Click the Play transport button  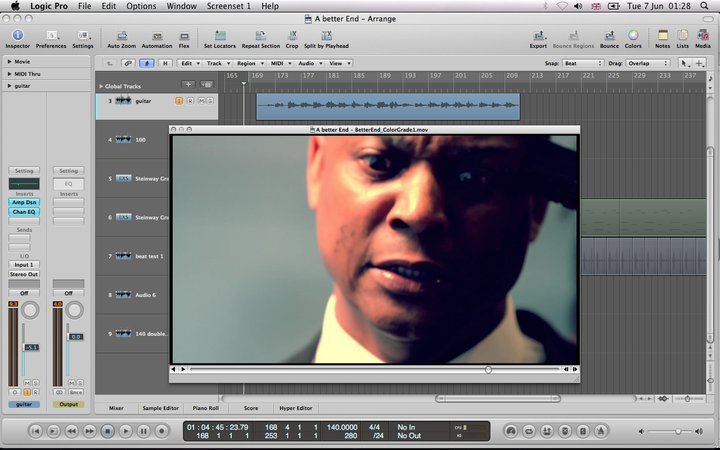(125, 431)
